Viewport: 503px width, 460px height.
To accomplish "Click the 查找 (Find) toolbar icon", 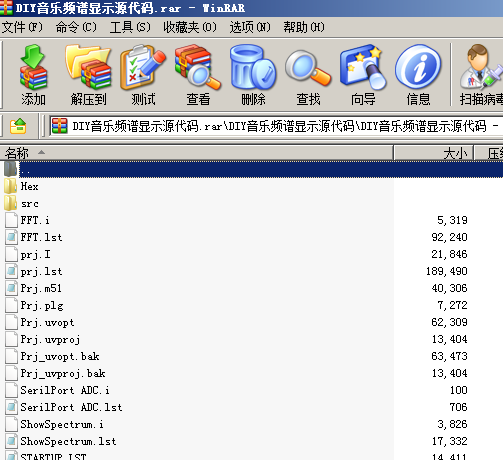I will tap(308, 68).
